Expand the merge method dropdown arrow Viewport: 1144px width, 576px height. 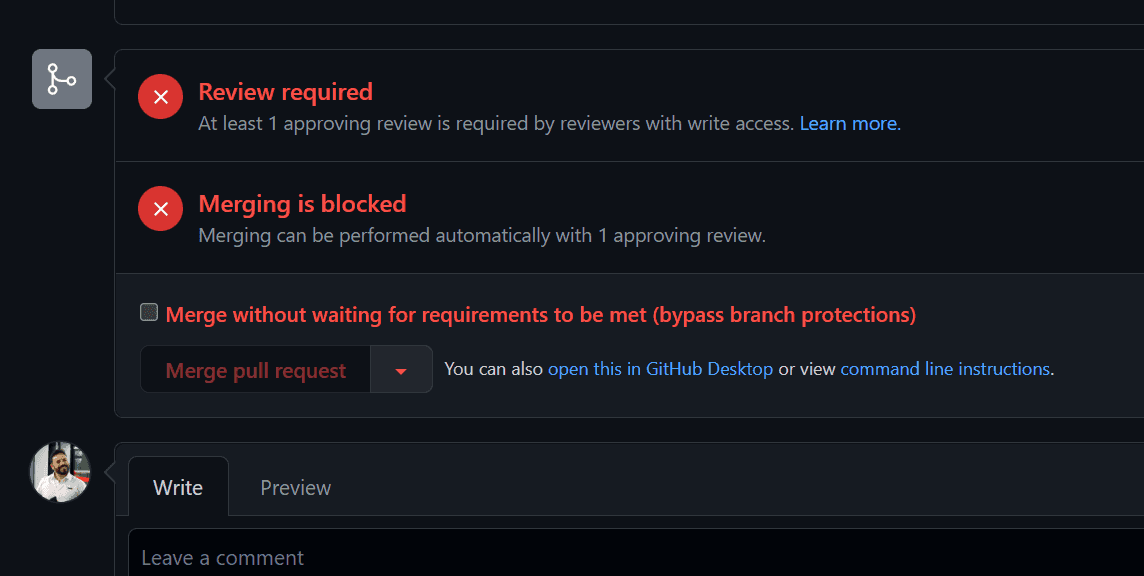click(x=401, y=370)
